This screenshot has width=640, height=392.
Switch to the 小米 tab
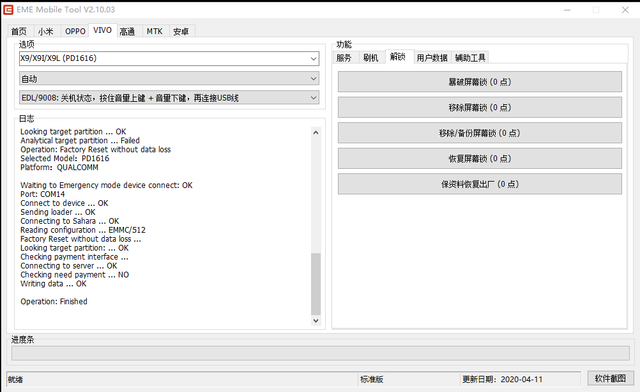click(x=45, y=31)
